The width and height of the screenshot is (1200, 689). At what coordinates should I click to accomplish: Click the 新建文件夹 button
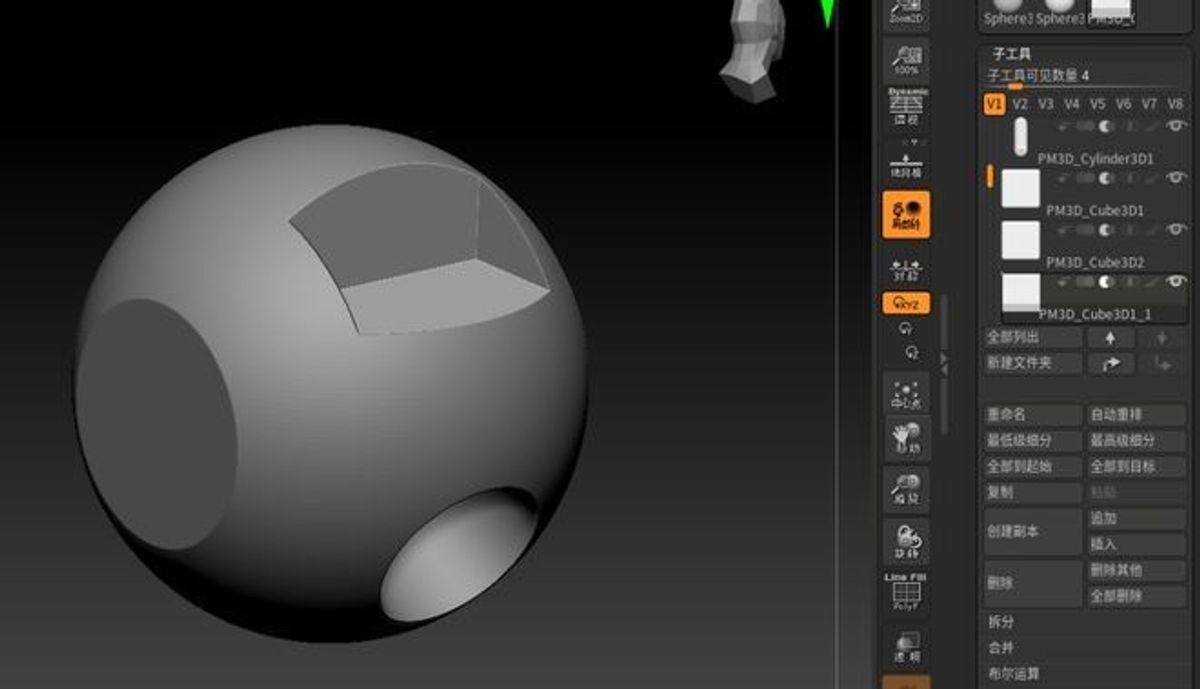coord(1033,364)
